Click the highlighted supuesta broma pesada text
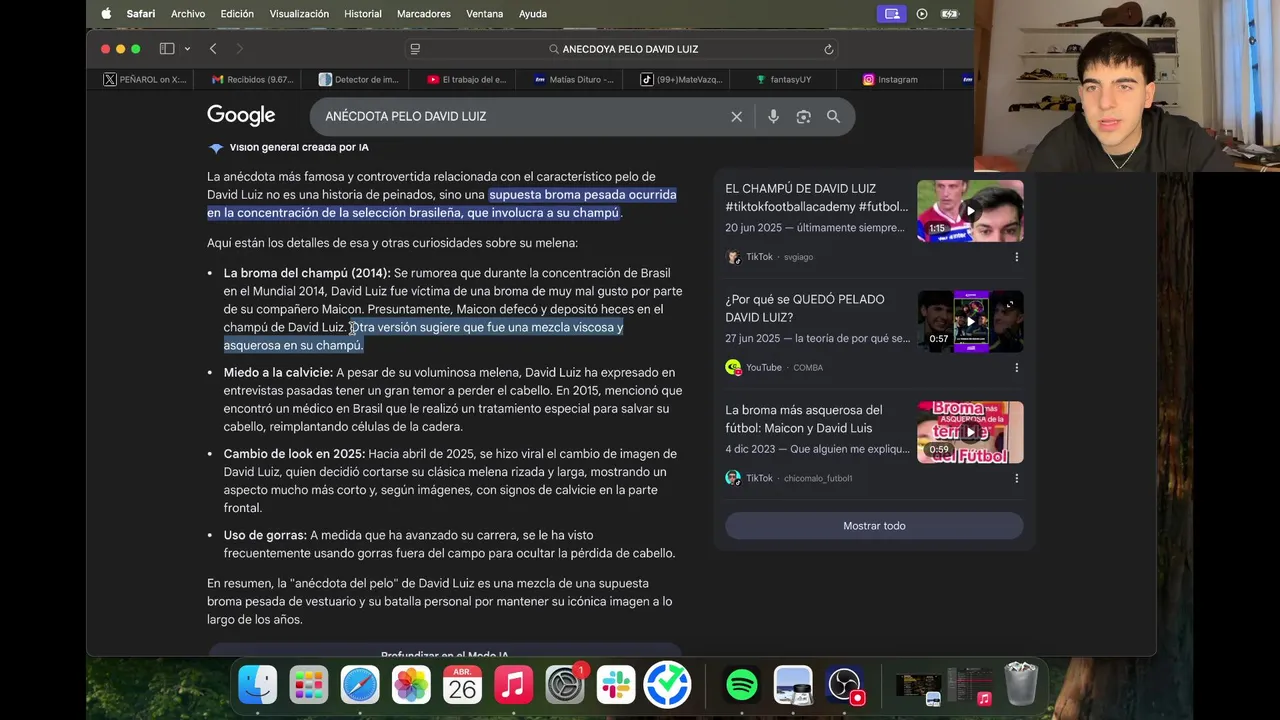Viewport: 1280px width, 720px height. pyautogui.click(x=442, y=204)
